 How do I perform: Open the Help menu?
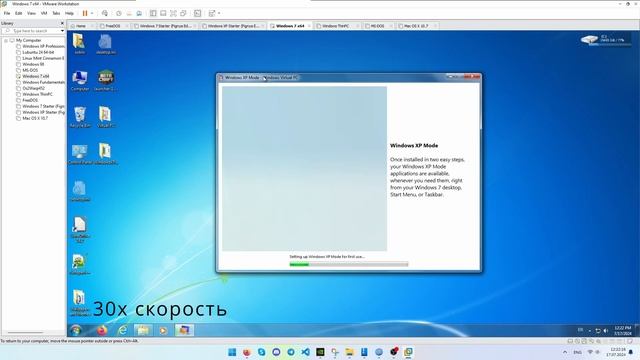pyautogui.click(x=69, y=13)
